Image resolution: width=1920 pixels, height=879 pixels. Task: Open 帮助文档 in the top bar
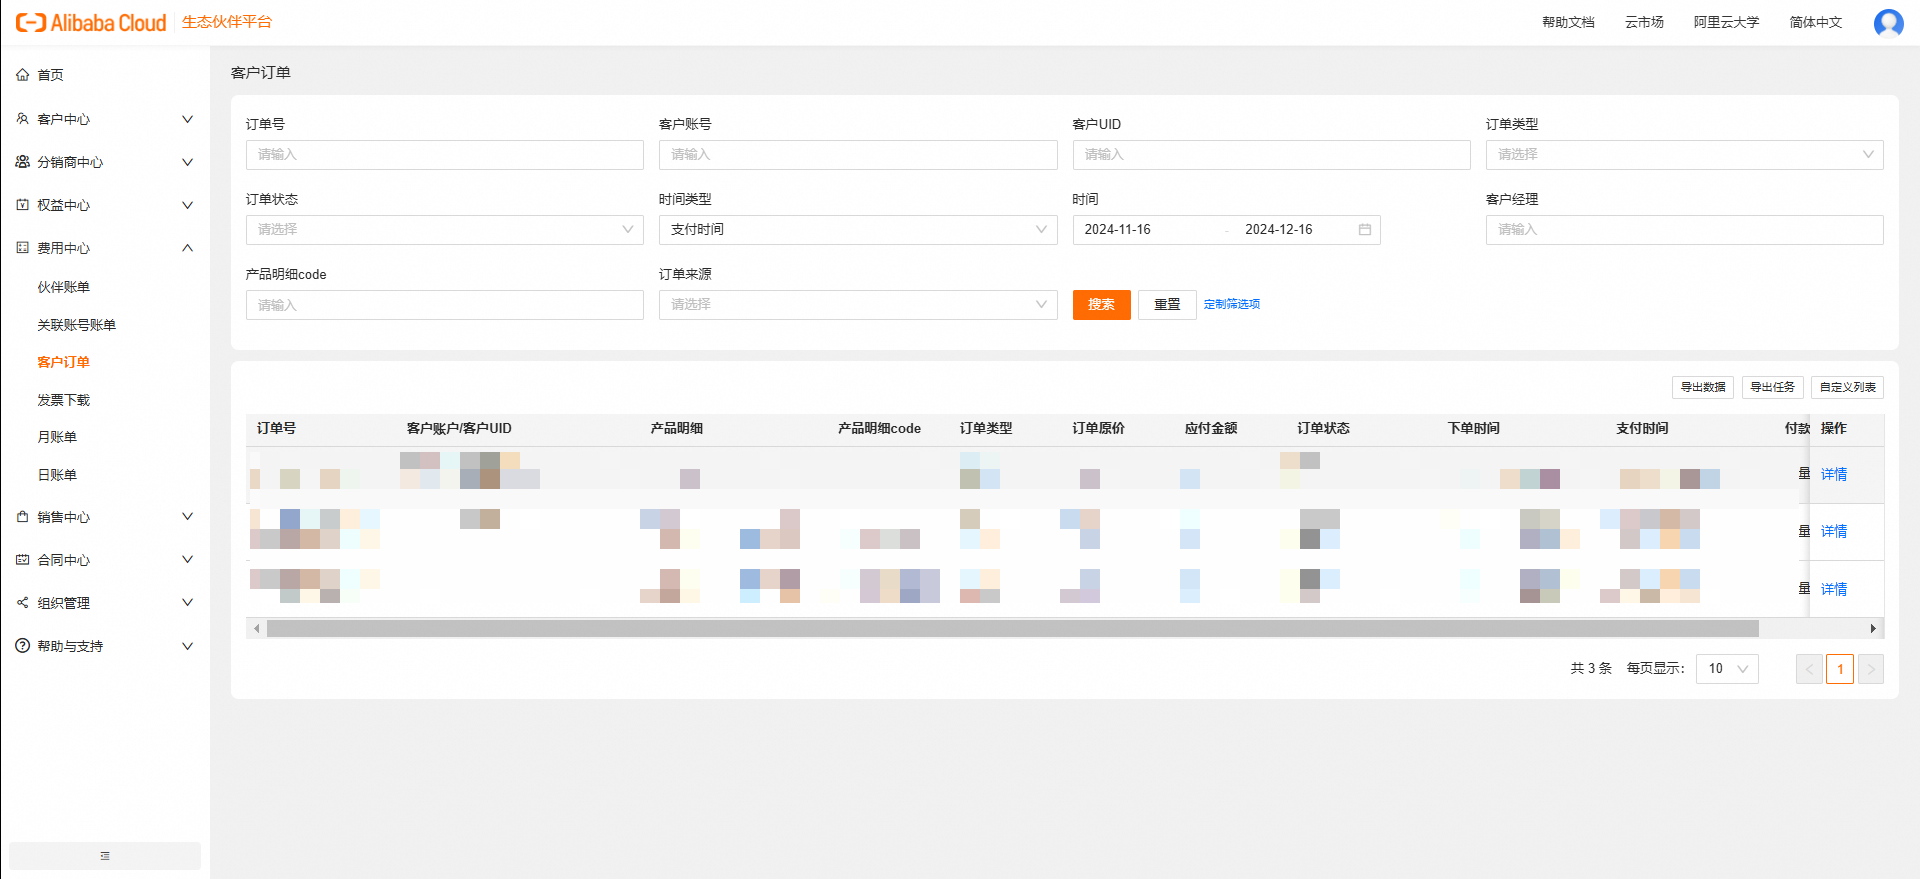1568,22
